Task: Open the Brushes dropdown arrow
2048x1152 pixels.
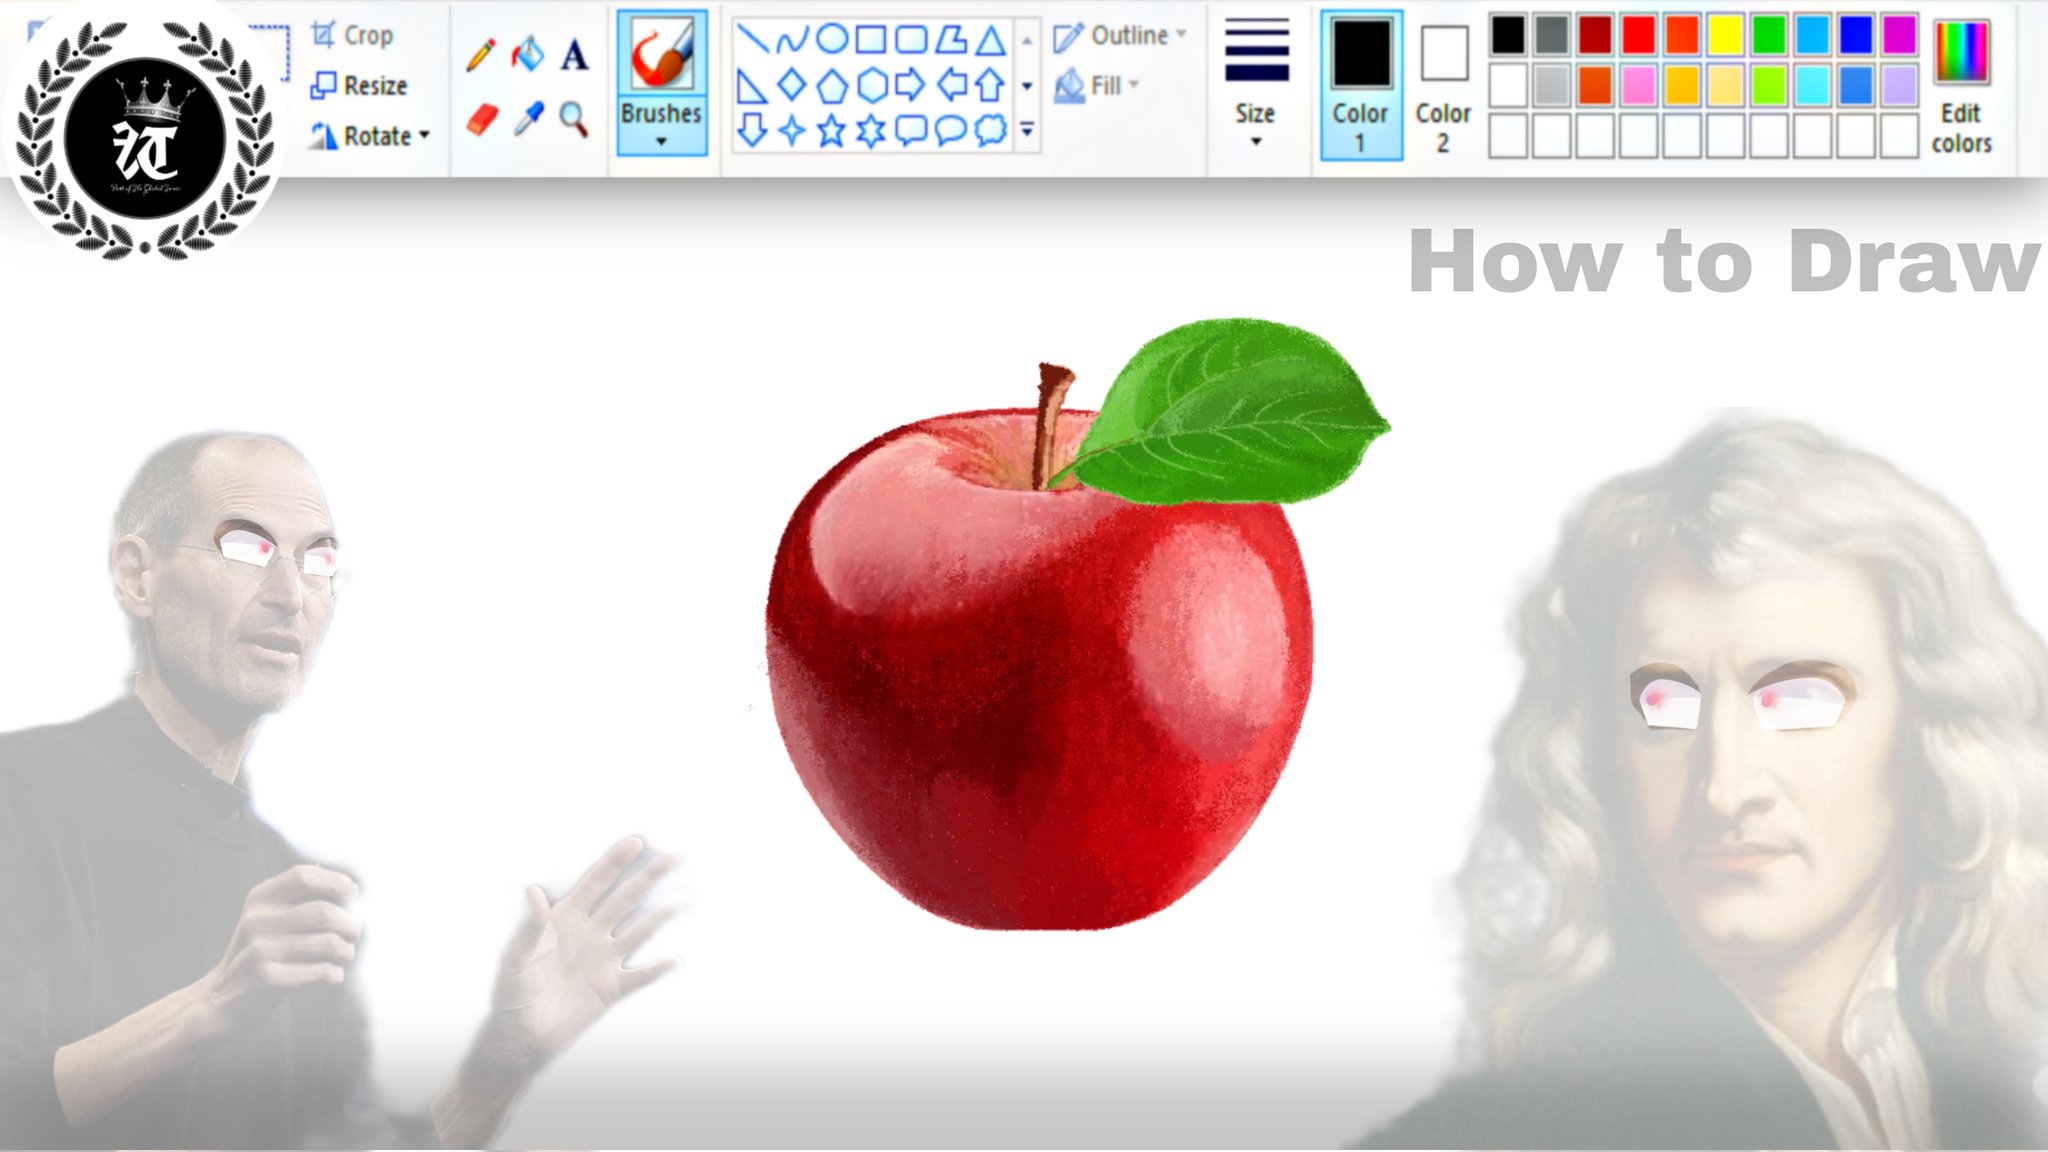Action: pos(661,142)
